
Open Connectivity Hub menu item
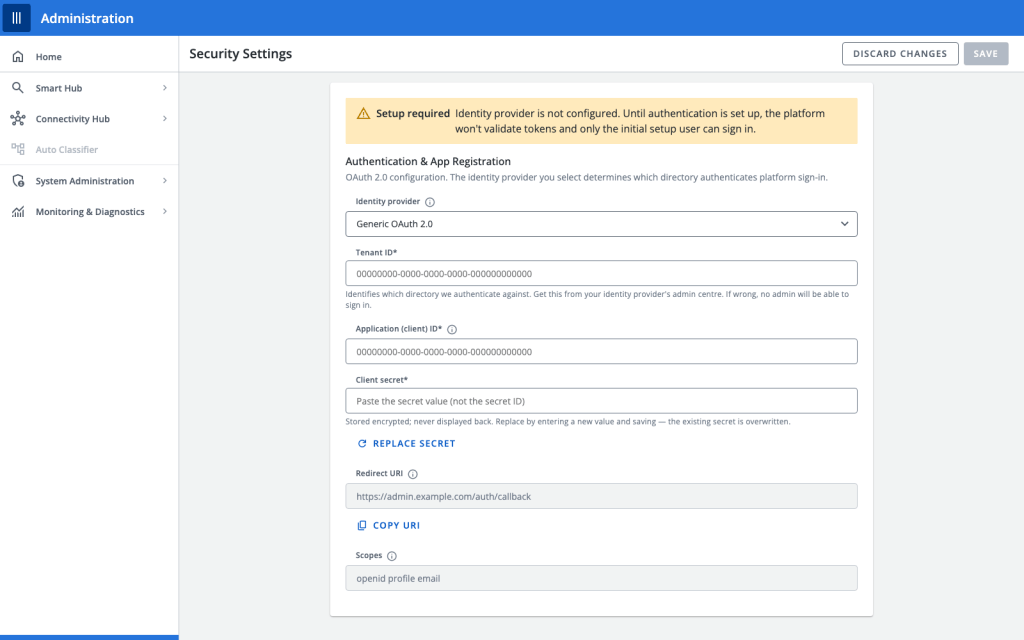click(89, 118)
